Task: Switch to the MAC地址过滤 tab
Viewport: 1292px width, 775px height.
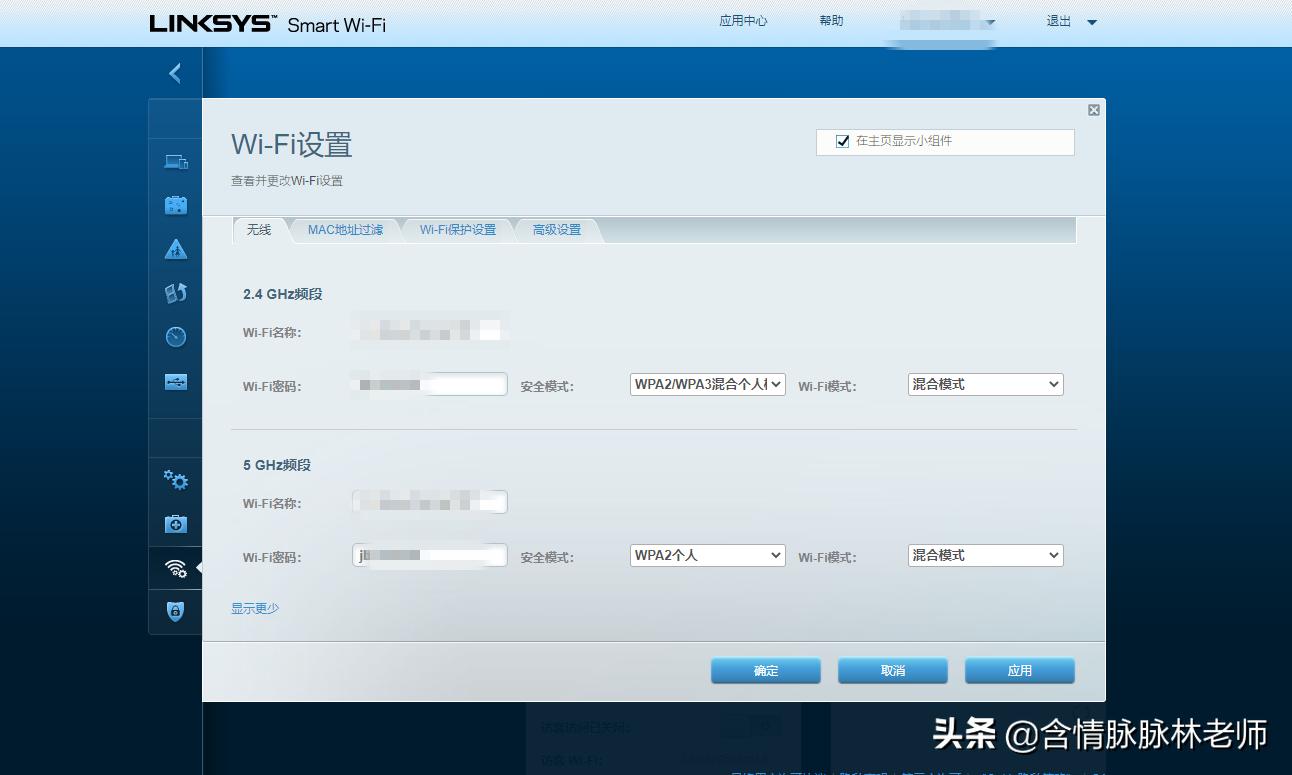Action: coord(345,229)
